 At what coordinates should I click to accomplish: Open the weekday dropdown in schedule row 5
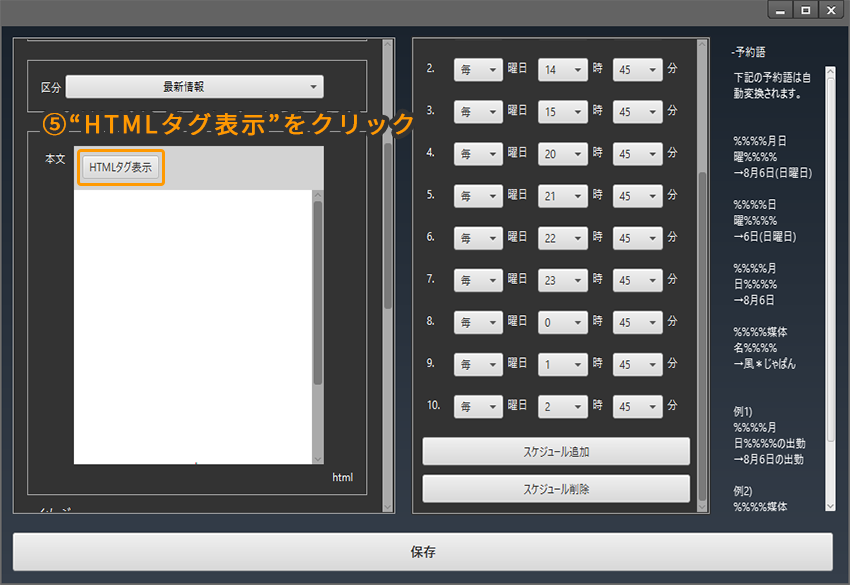[478, 196]
